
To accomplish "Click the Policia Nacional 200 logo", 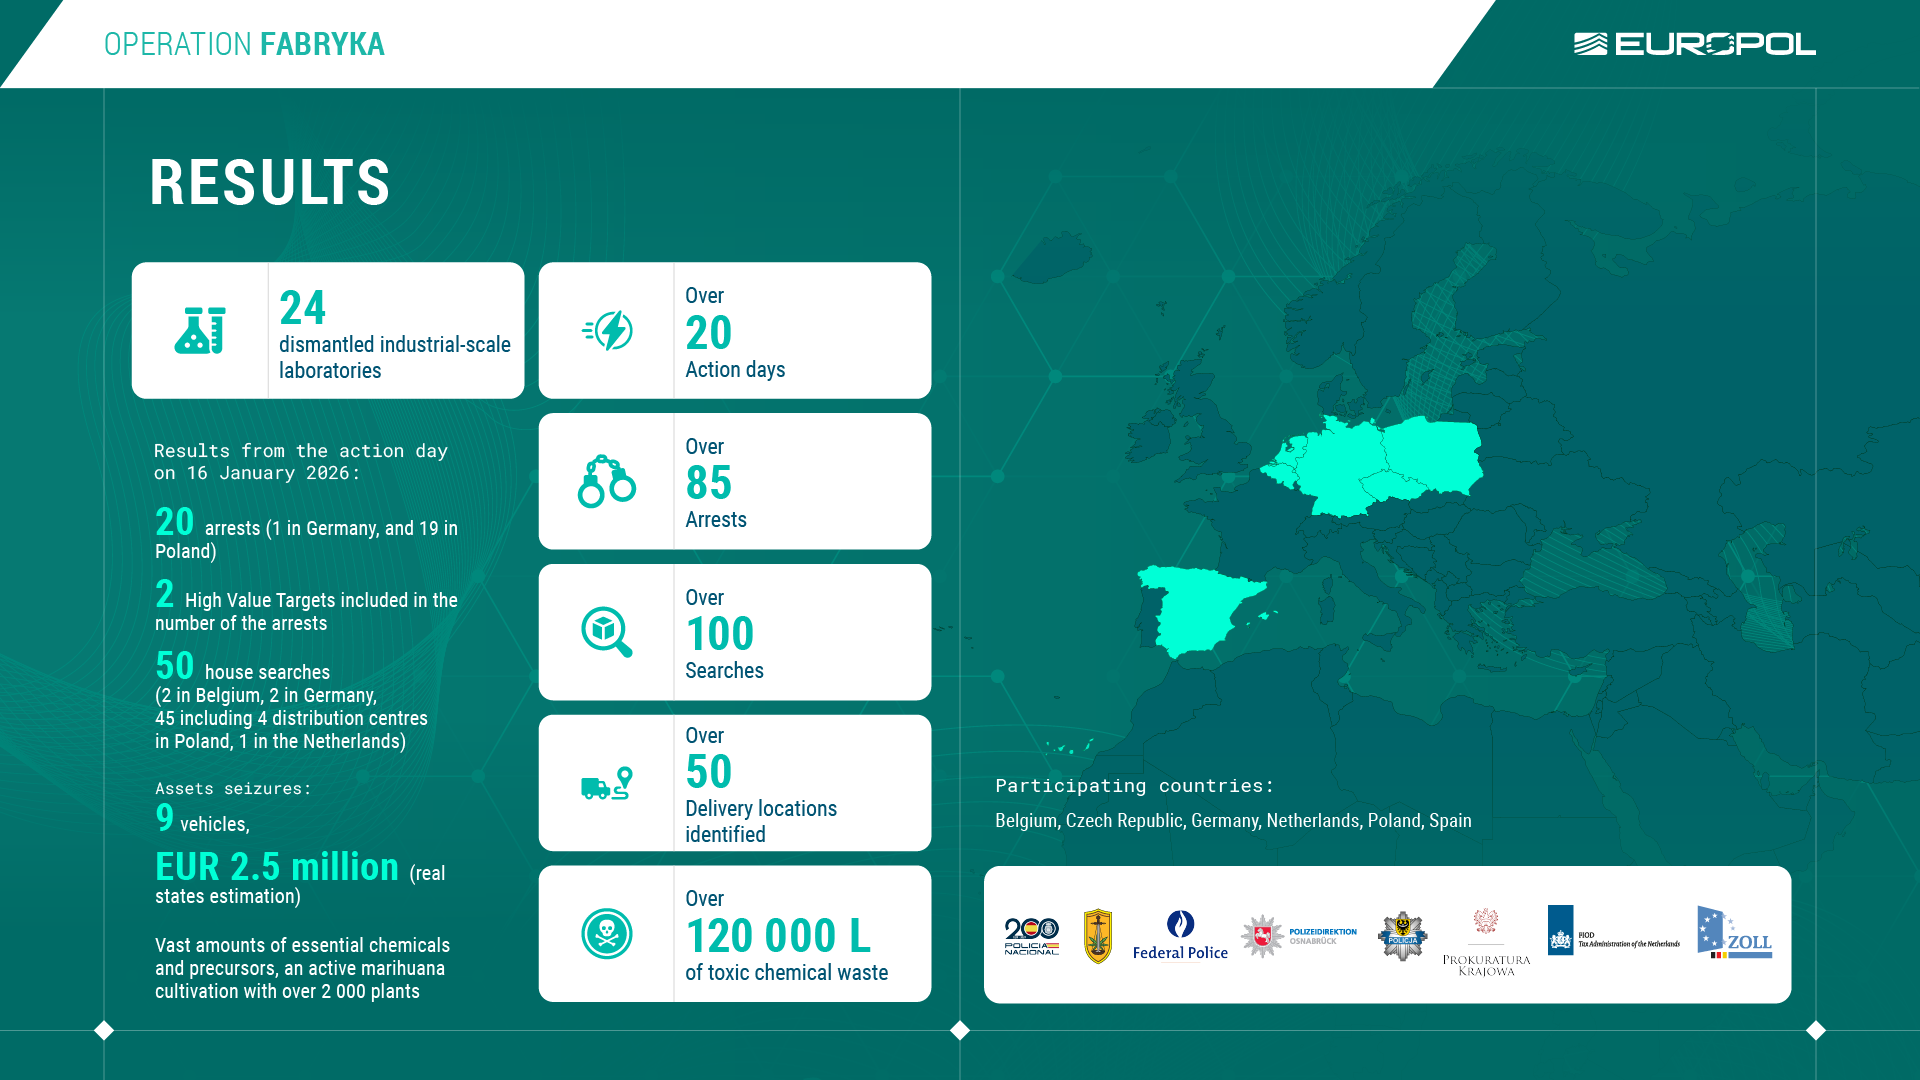I will 1031,936.
